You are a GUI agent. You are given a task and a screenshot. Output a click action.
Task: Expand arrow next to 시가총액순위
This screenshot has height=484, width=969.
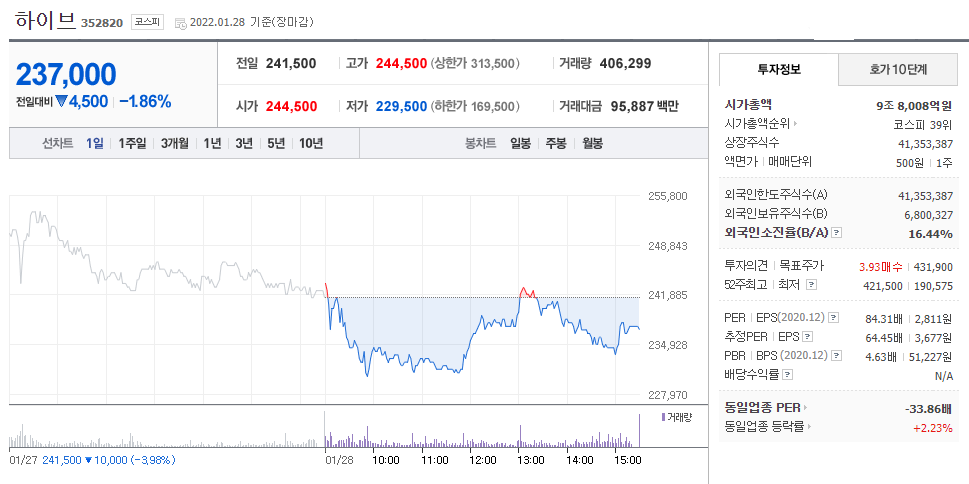(x=795, y=124)
